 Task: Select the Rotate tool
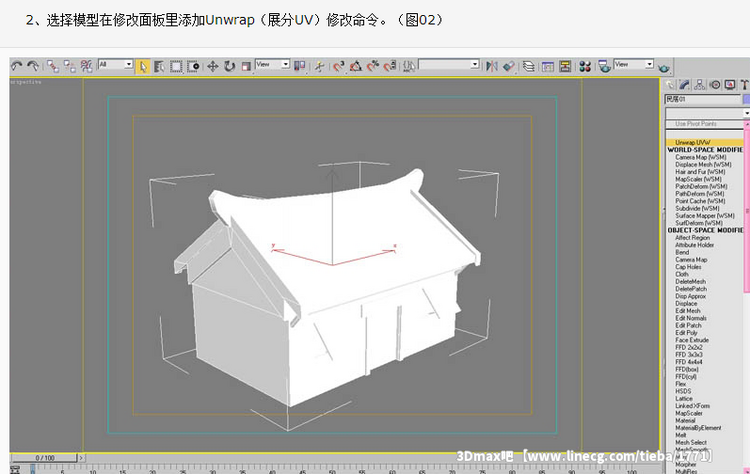tap(230, 66)
